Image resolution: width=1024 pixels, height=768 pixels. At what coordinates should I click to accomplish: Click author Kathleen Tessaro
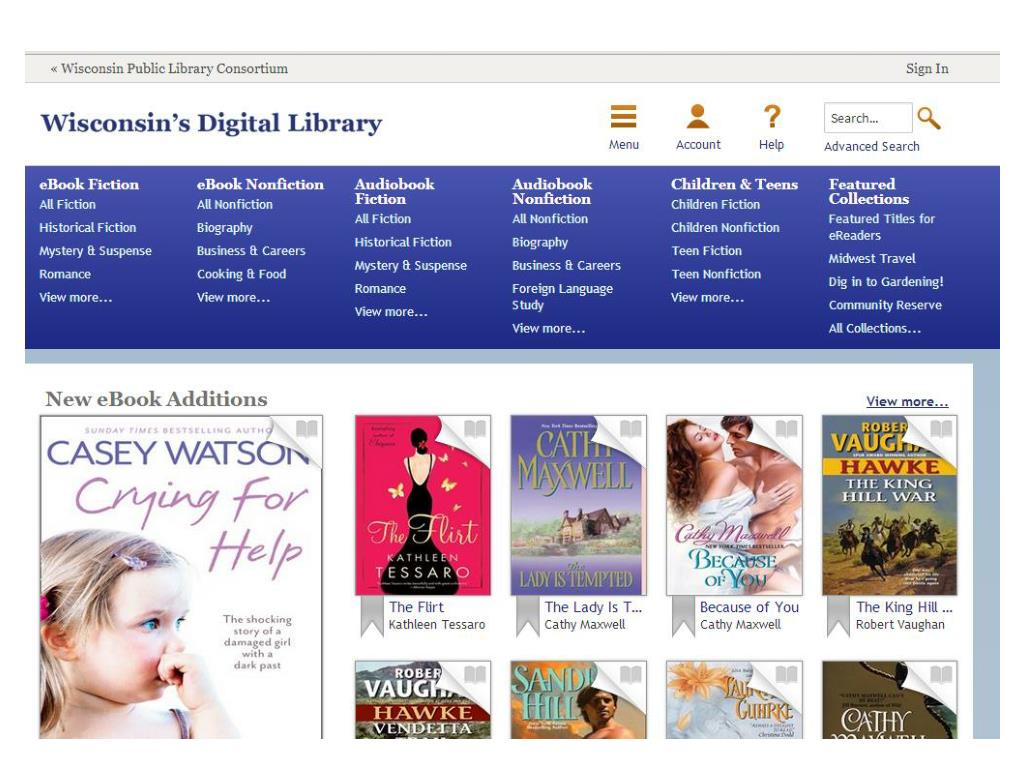point(437,625)
